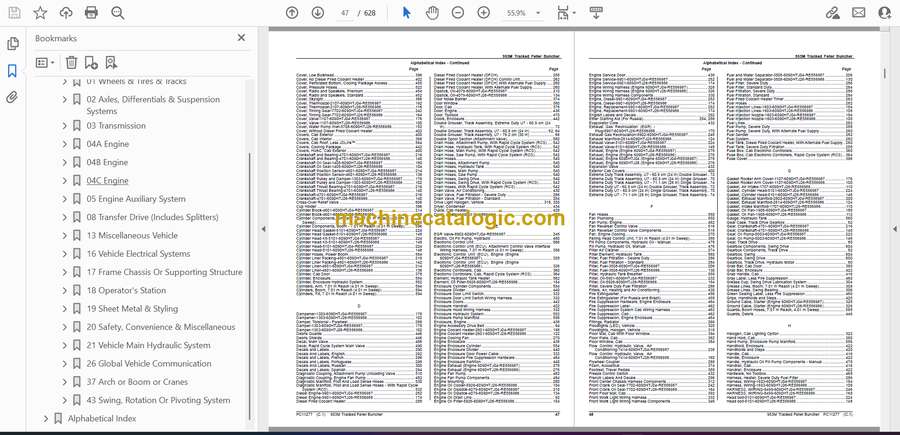
Task: Bookmark this file with the star icon
Action: click(40, 13)
